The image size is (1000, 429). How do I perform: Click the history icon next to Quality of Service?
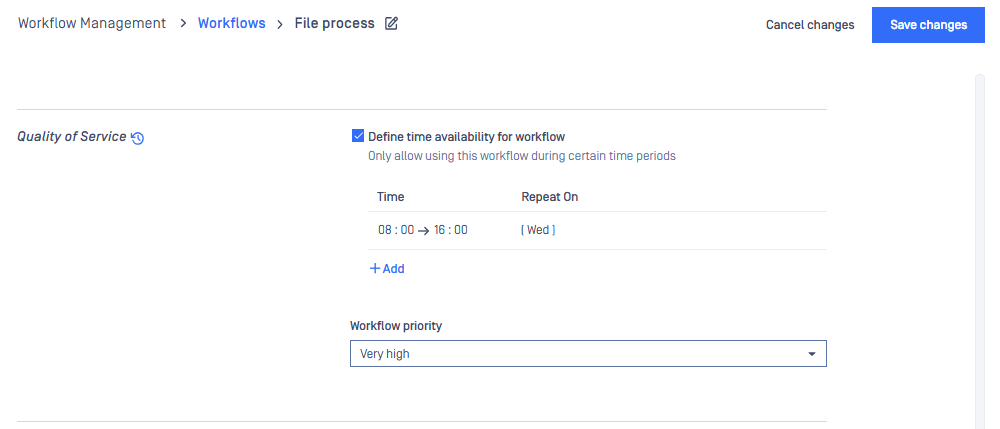coord(137,138)
